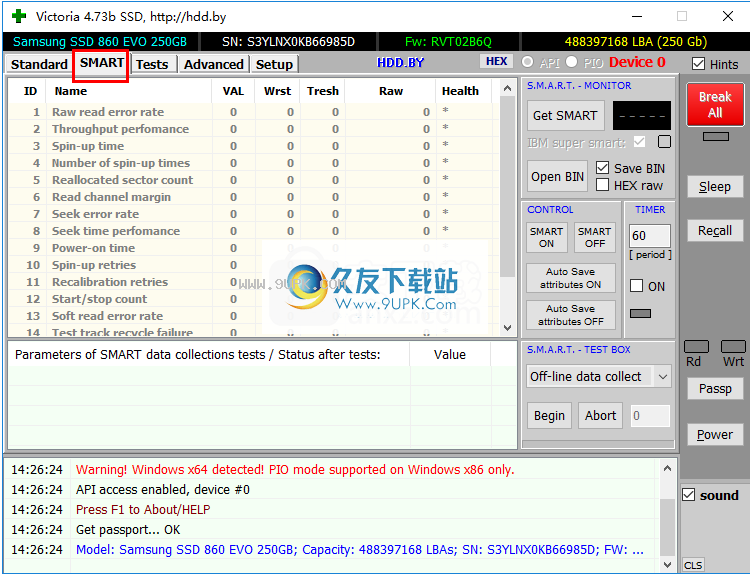The width and height of the screenshot is (750, 574).
Task: Click the Abort test button
Action: (600, 416)
